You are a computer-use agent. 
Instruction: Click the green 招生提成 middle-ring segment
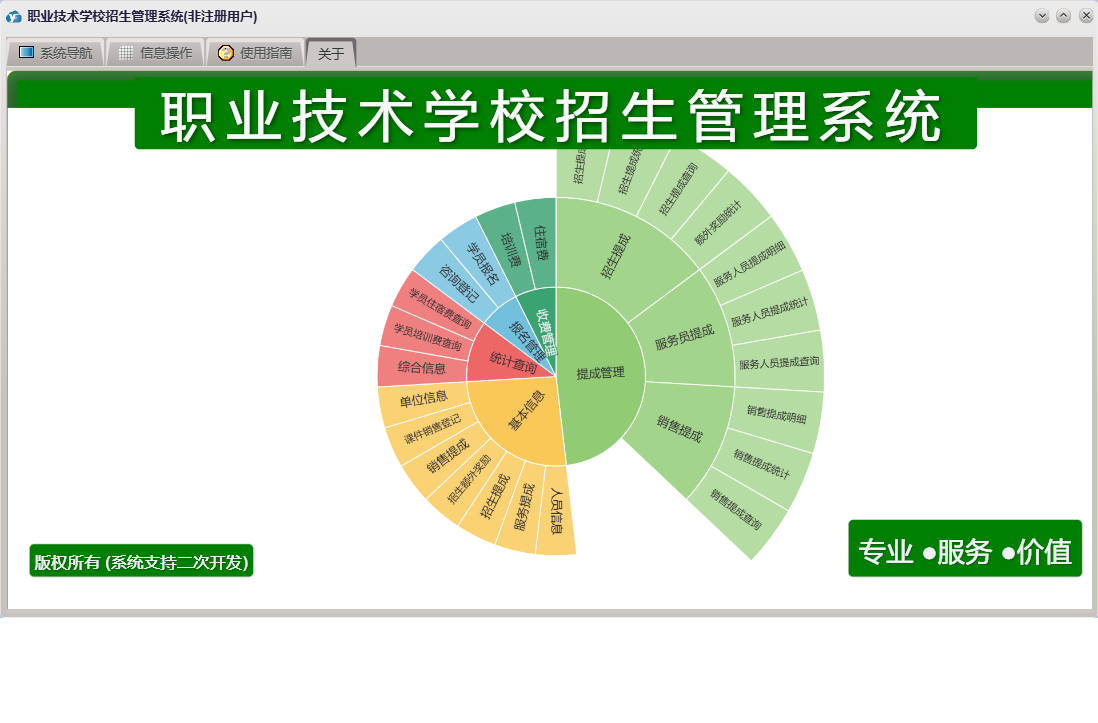point(616,256)
